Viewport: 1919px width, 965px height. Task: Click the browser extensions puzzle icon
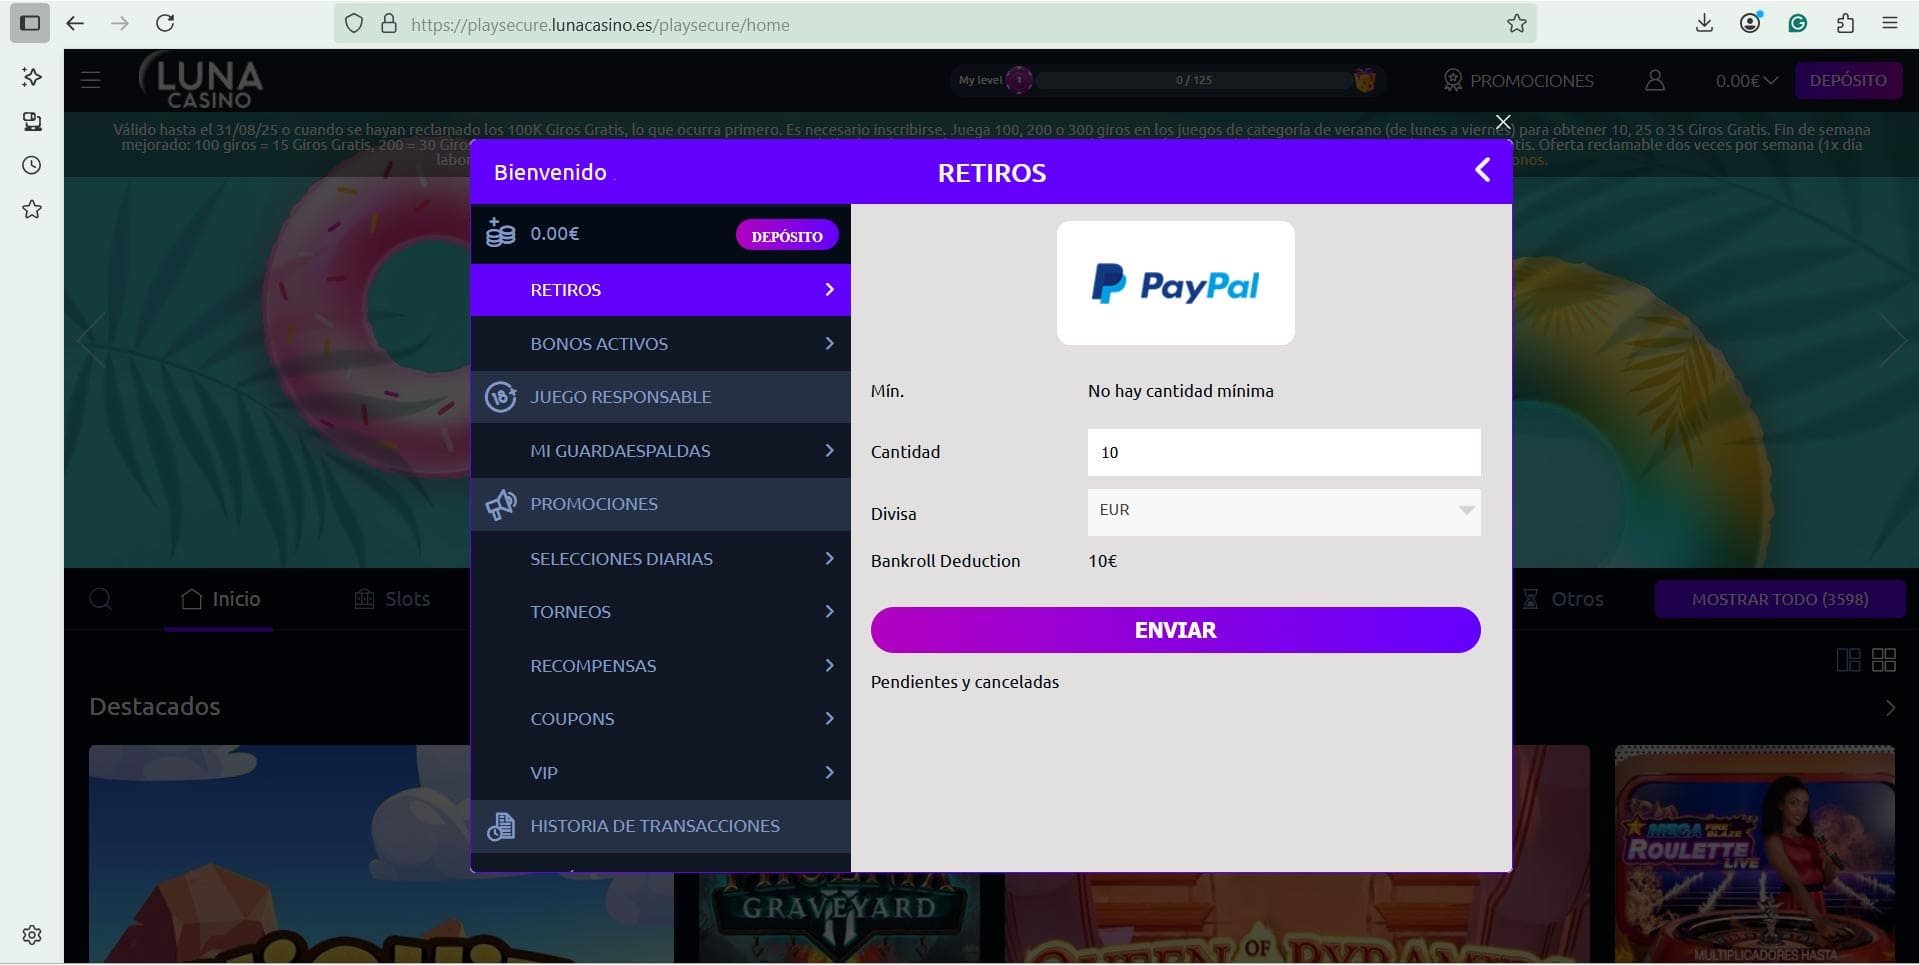coord(1845,24)
